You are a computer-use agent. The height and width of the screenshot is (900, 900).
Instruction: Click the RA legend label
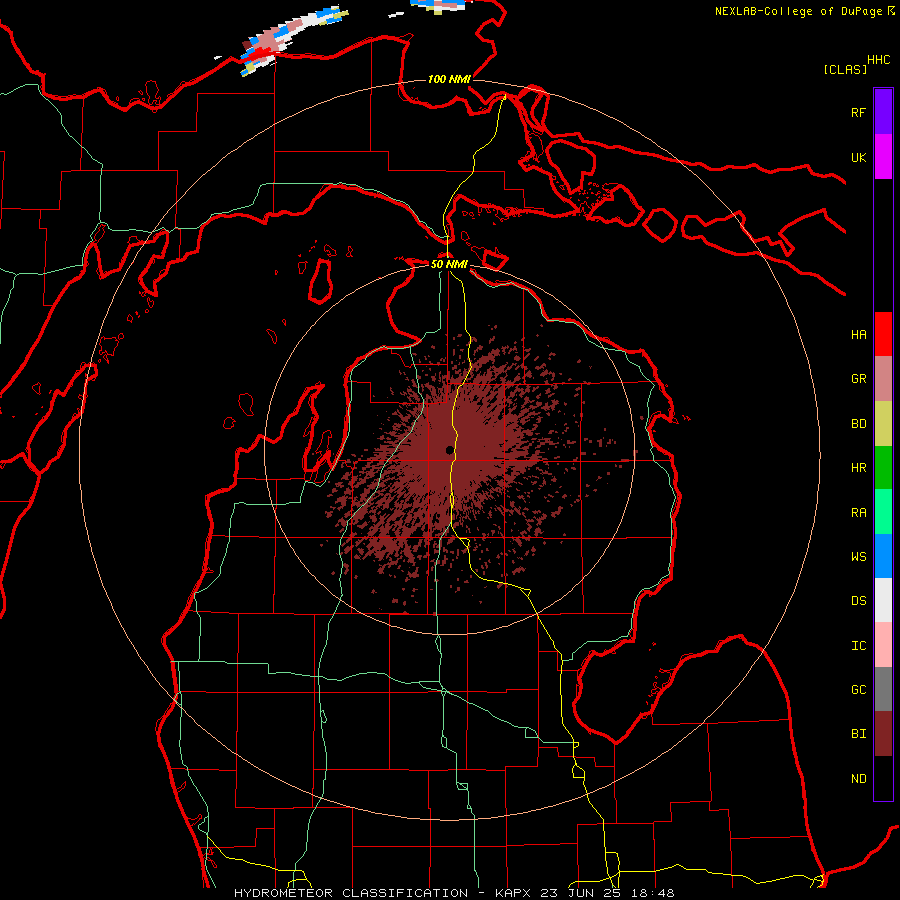point(859,513)
